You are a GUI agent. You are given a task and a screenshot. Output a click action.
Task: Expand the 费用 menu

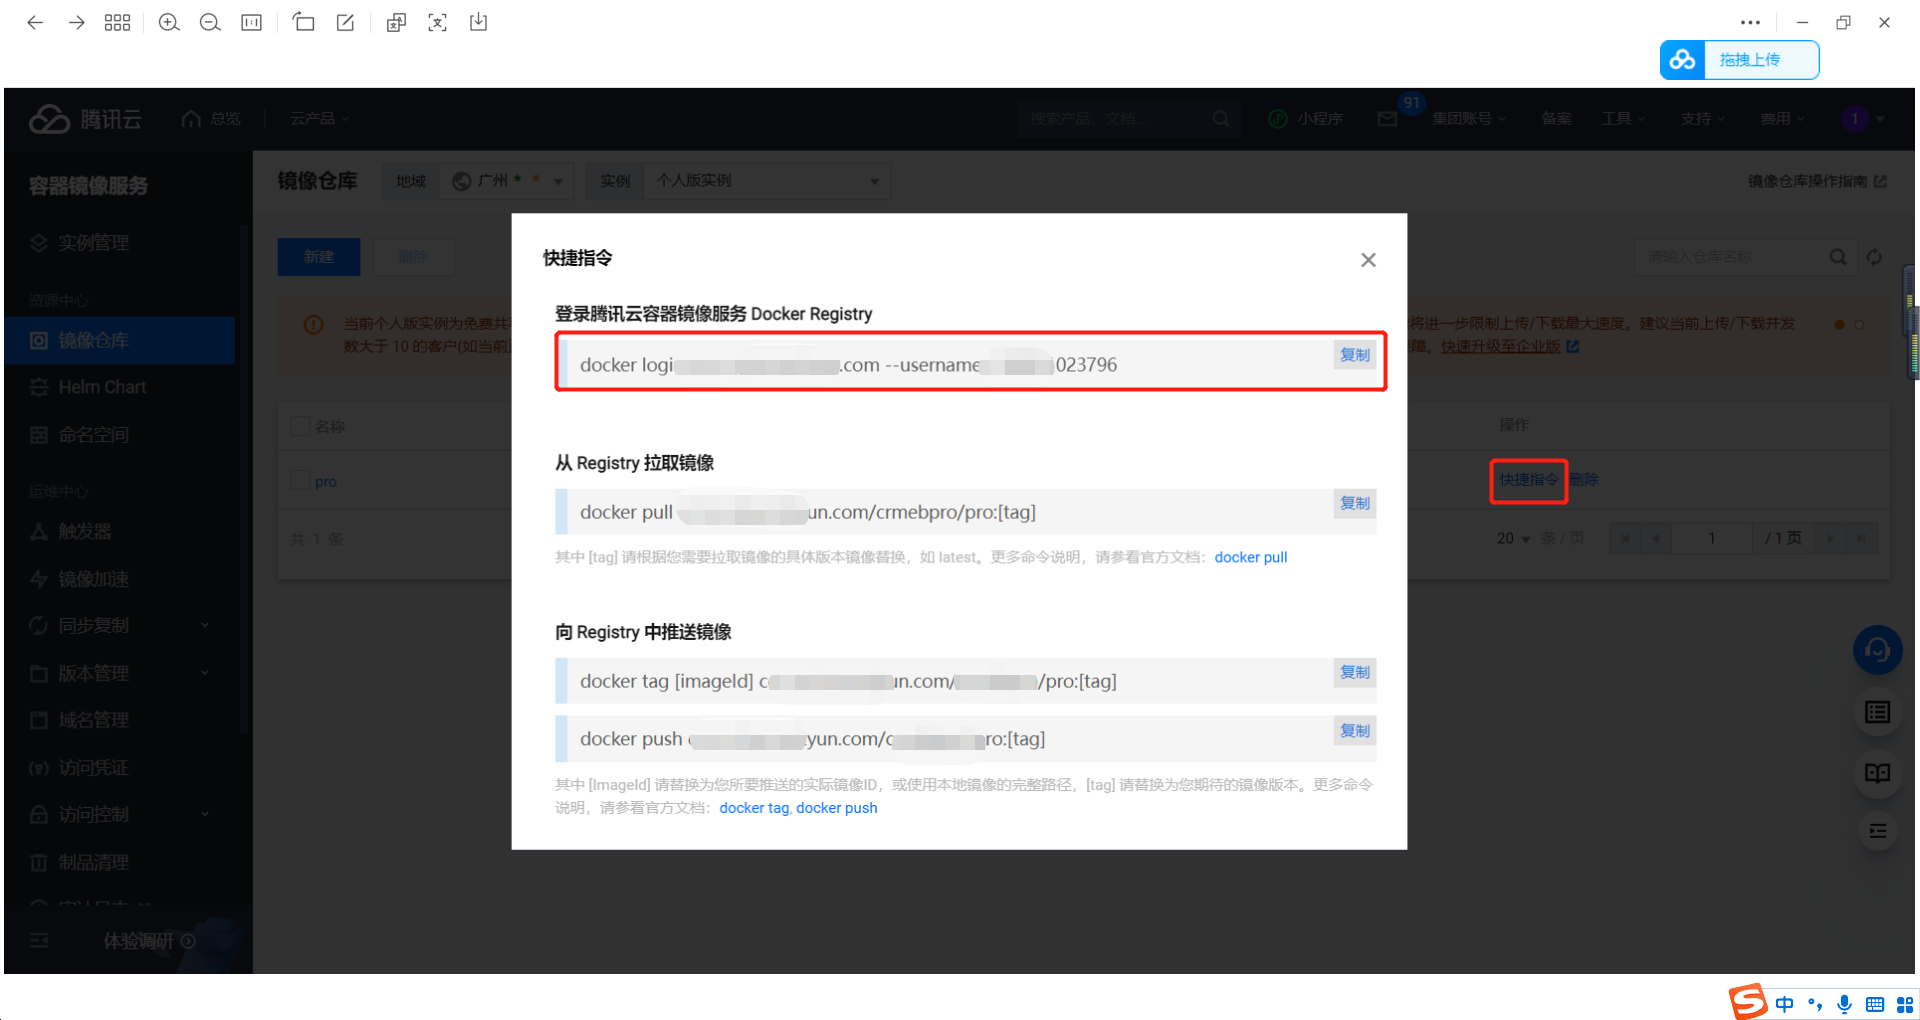[1782, 119]
